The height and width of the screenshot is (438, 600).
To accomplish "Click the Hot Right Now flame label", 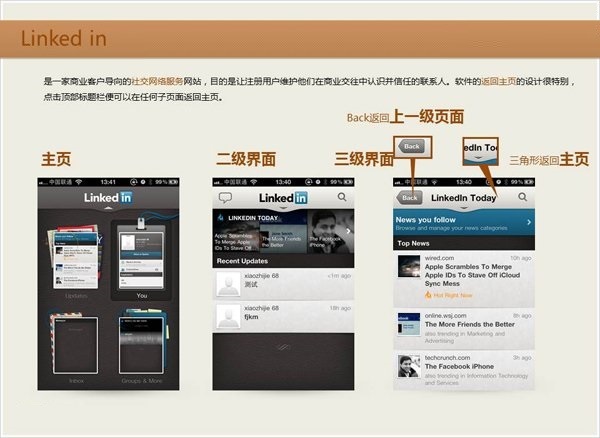I will click(x=448, y=295).
